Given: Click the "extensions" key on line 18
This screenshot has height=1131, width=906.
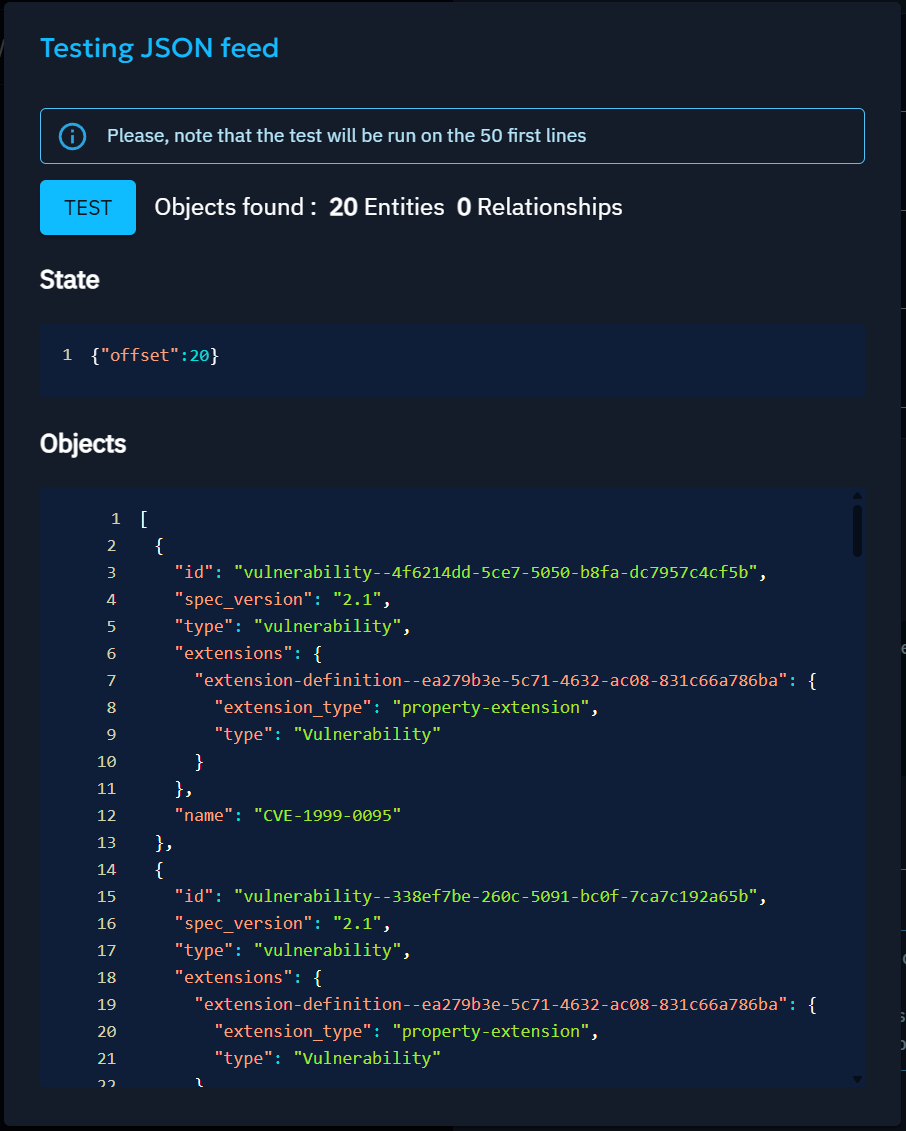Looking at the screenshot, I should point(228,977).
